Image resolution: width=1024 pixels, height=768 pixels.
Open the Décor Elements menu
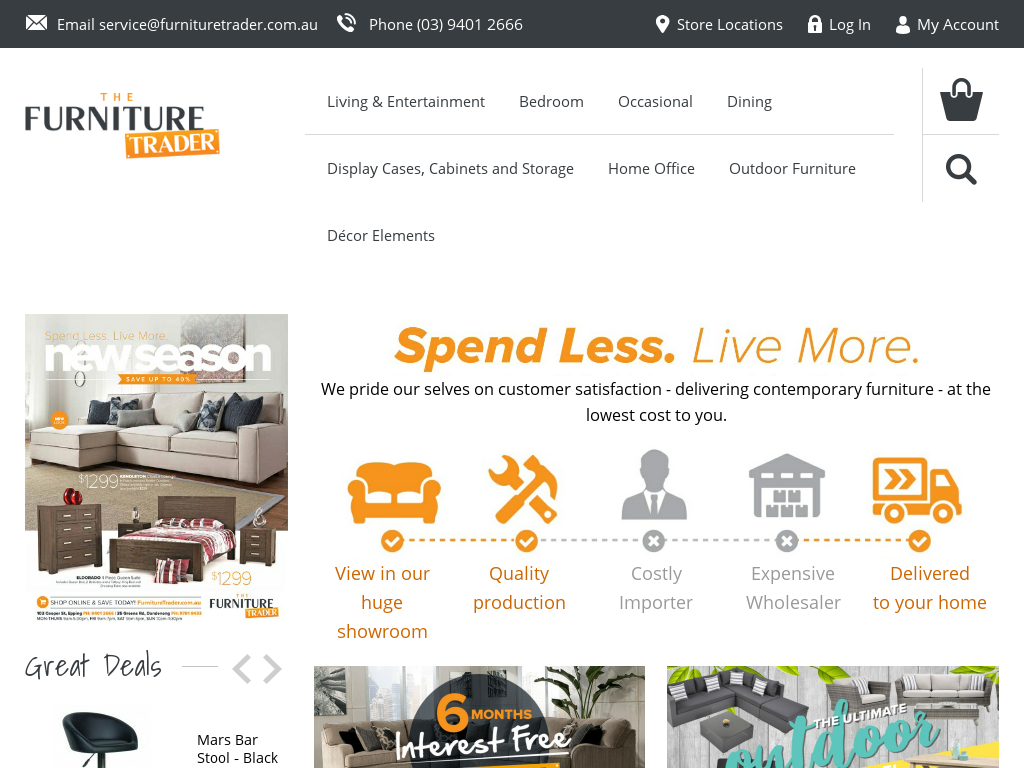(381, 236)
